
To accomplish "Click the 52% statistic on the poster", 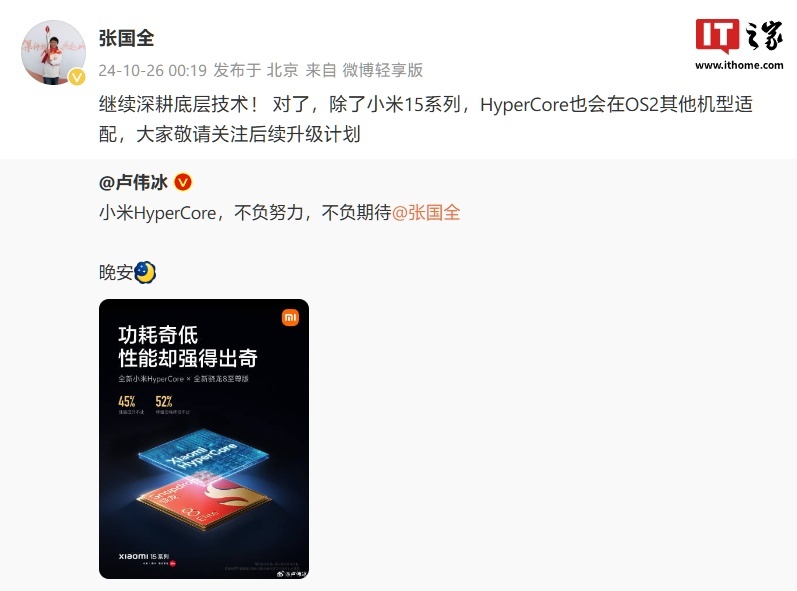I will (164, 401).
